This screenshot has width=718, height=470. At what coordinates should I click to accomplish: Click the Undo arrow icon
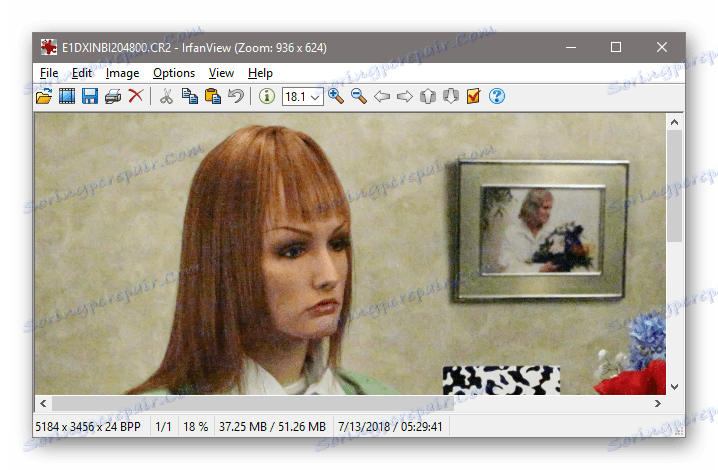point(236,96)
